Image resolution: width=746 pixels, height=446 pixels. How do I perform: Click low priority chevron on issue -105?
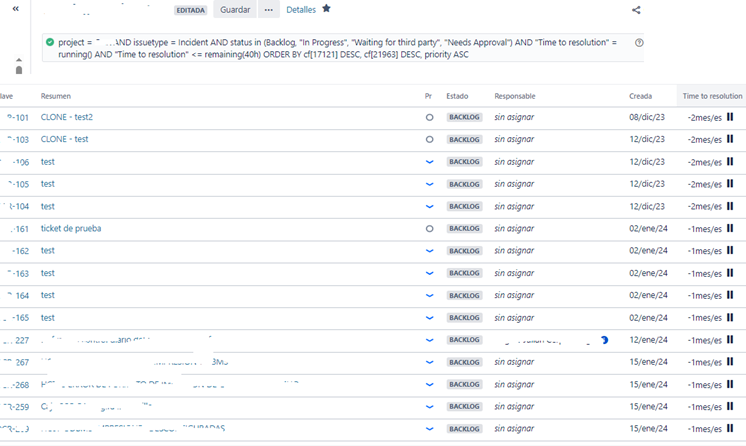click(x=429, y=184)
